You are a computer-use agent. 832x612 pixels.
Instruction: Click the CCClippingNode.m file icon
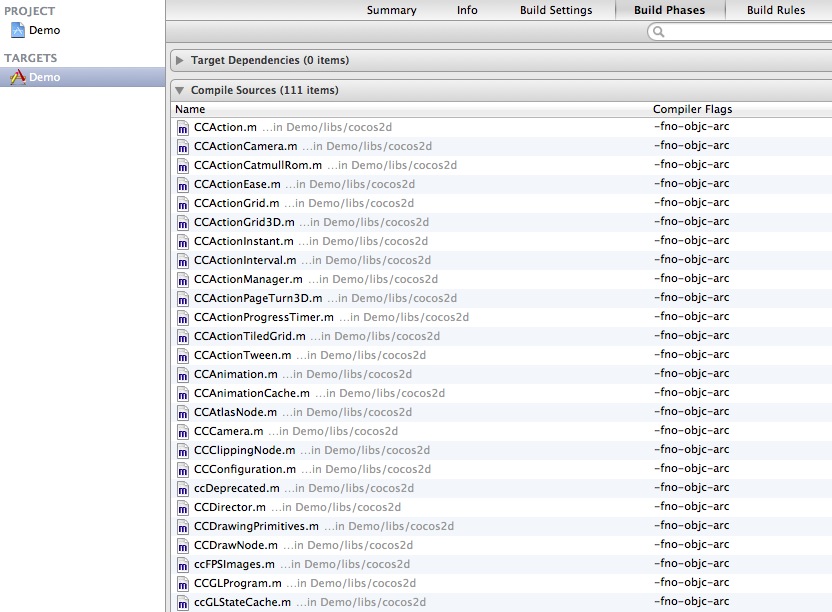point(183,451)
